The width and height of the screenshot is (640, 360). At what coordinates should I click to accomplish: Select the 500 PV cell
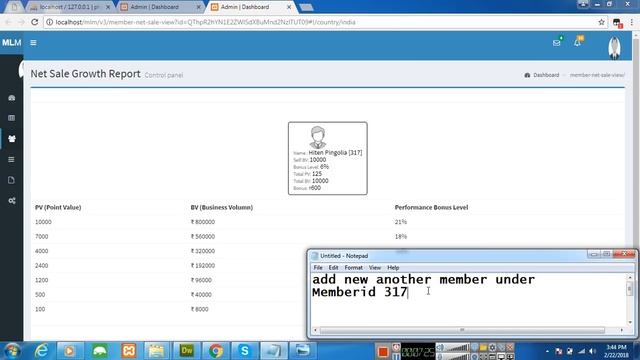point(40,295)
